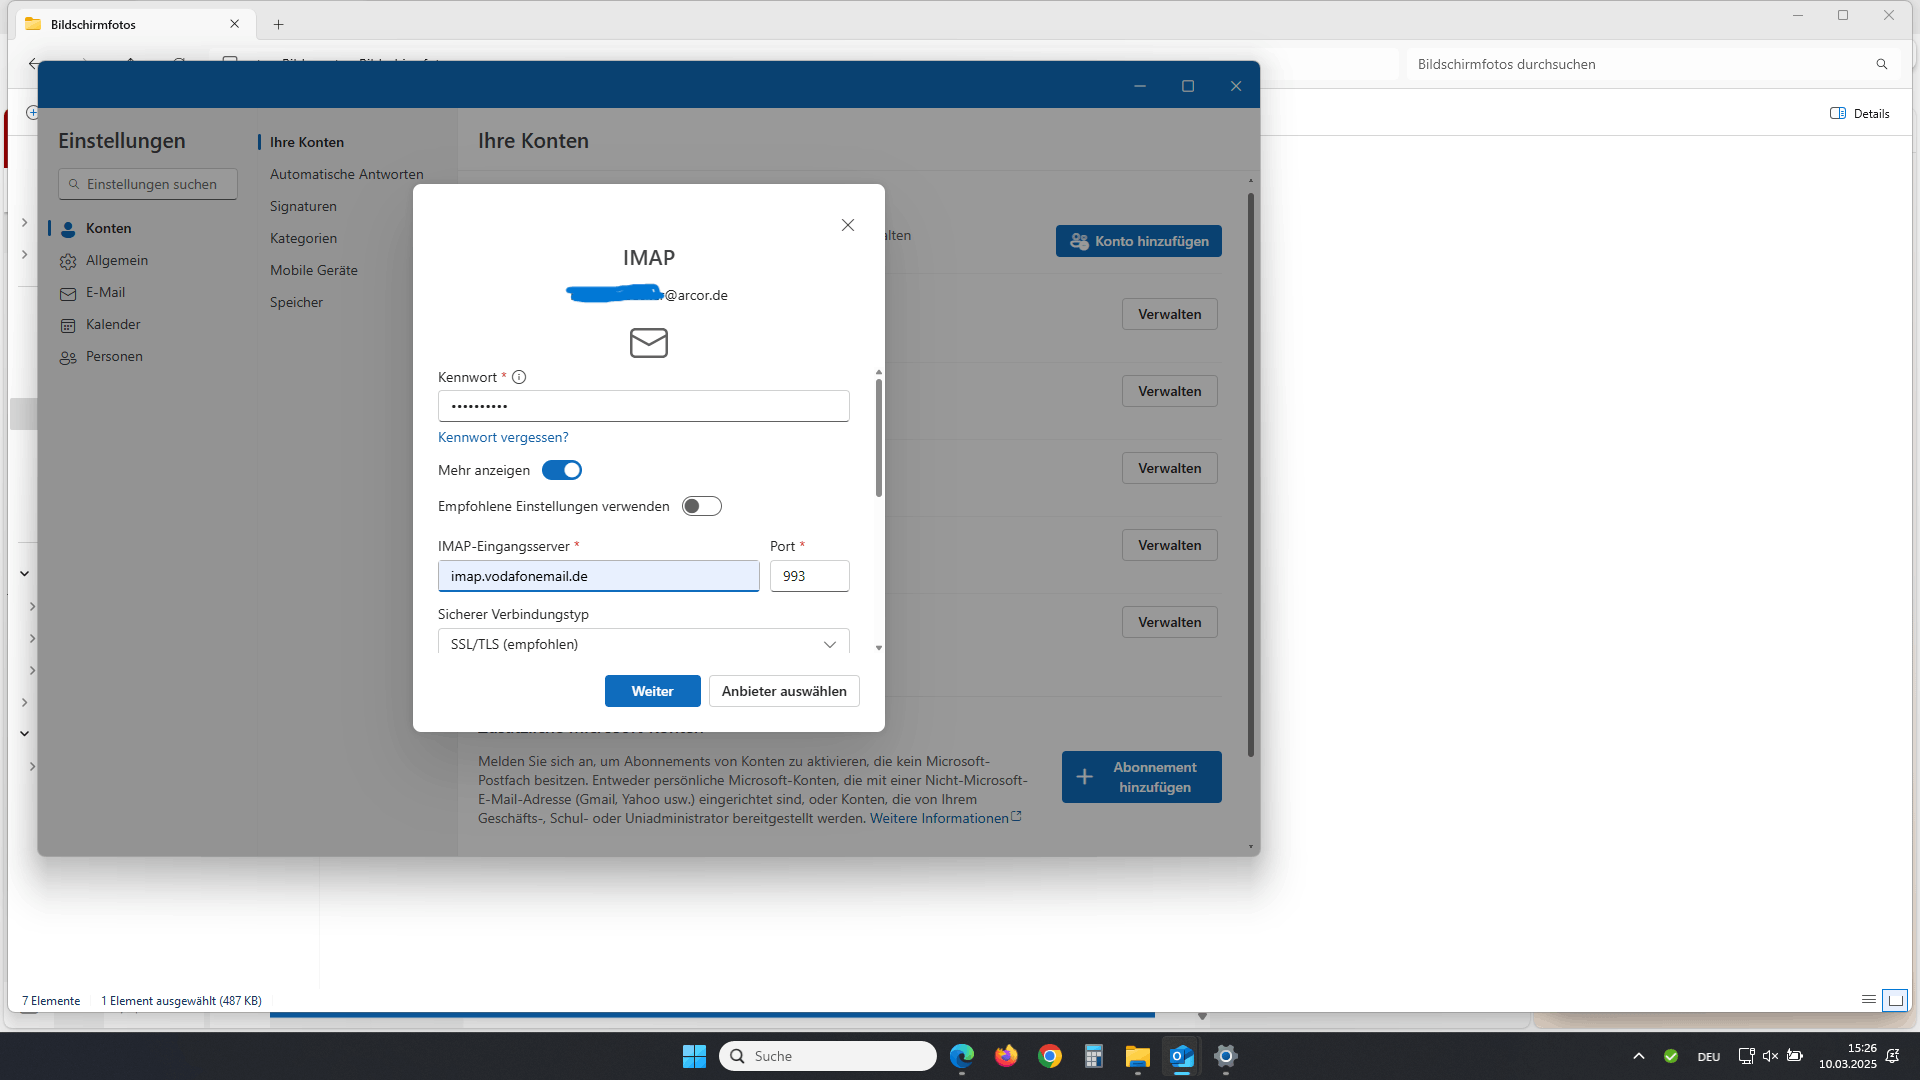Open the Kalender settings category
Screen dimensions: 1920x1080
[112, 324]
